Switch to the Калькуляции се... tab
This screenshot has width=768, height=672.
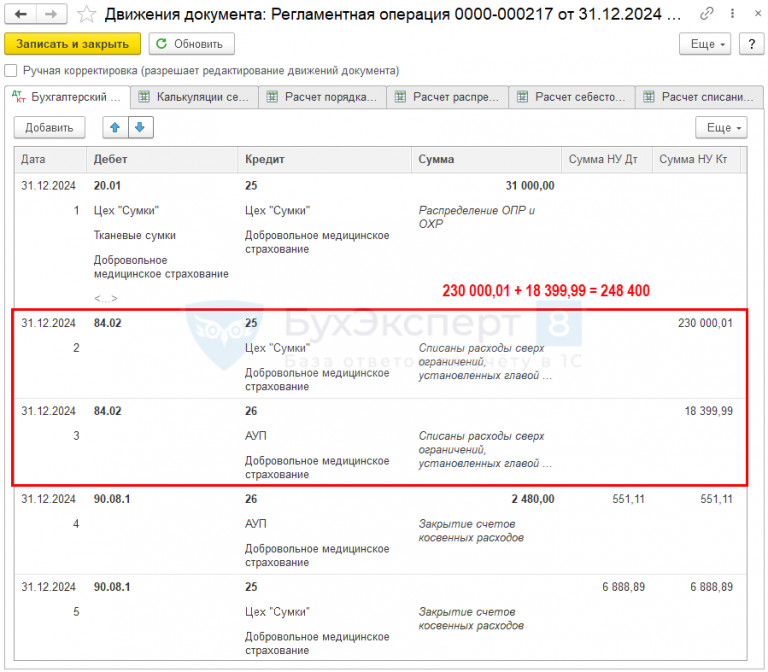194,97
